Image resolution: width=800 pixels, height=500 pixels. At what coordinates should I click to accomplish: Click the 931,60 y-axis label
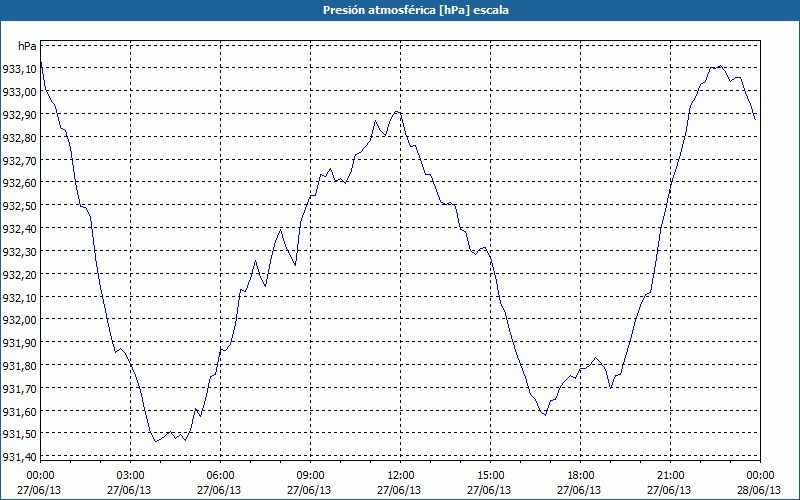click(x=19, y=411)
